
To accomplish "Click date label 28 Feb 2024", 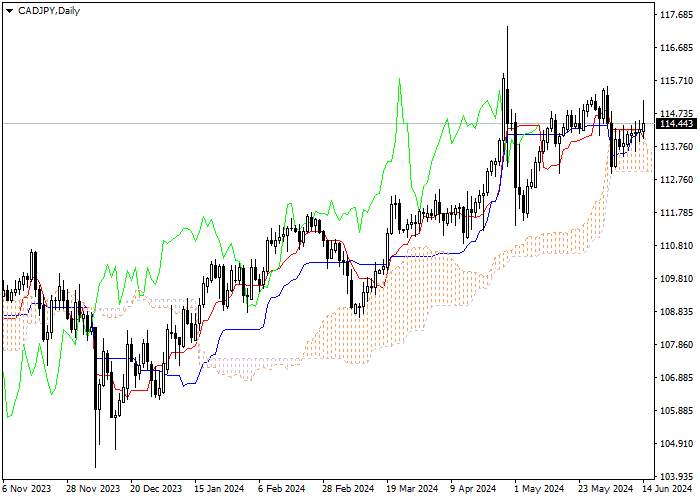I will [348, 489].
